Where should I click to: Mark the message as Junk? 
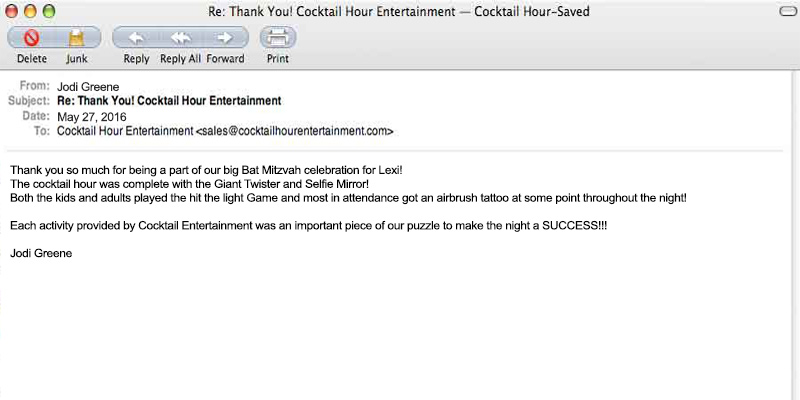(76, 38)
